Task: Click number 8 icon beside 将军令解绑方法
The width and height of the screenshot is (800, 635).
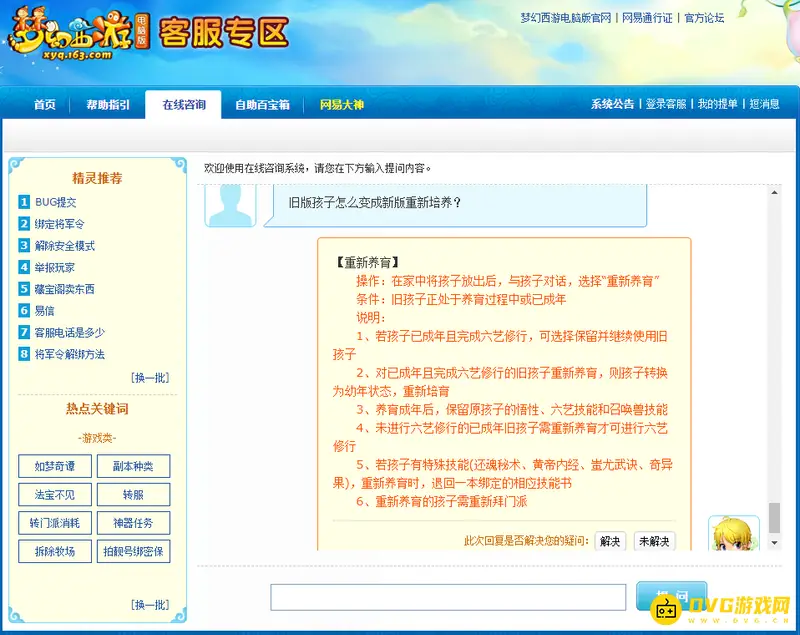Action: [x=24, y=354]
